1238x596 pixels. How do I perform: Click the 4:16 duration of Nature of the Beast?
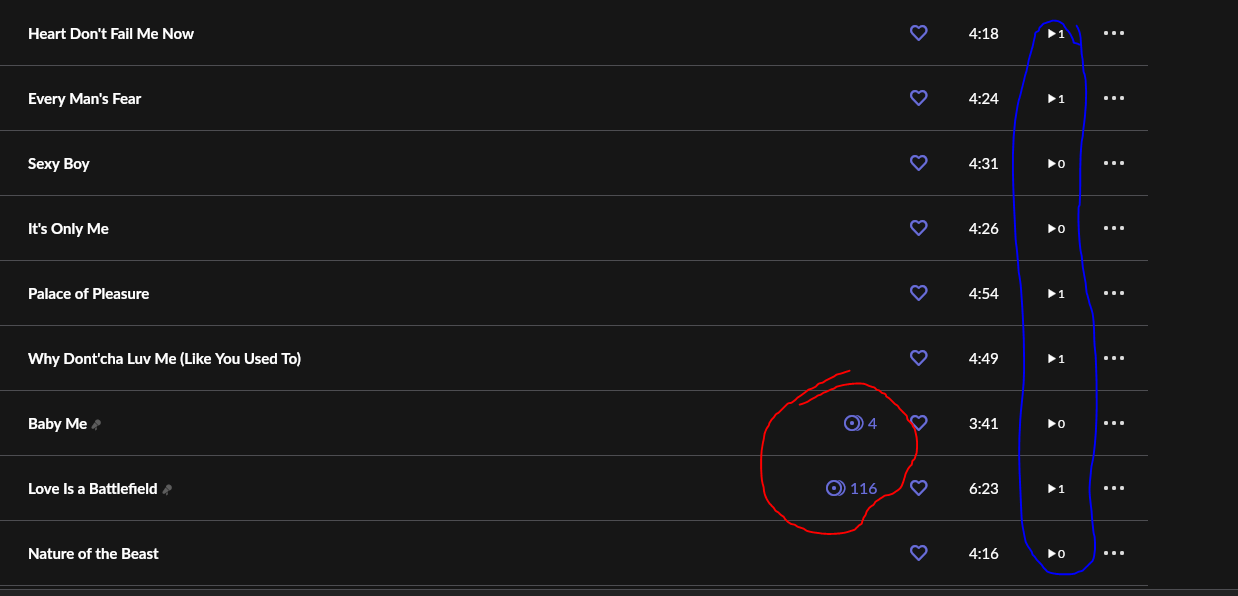[x=983, y=553]
